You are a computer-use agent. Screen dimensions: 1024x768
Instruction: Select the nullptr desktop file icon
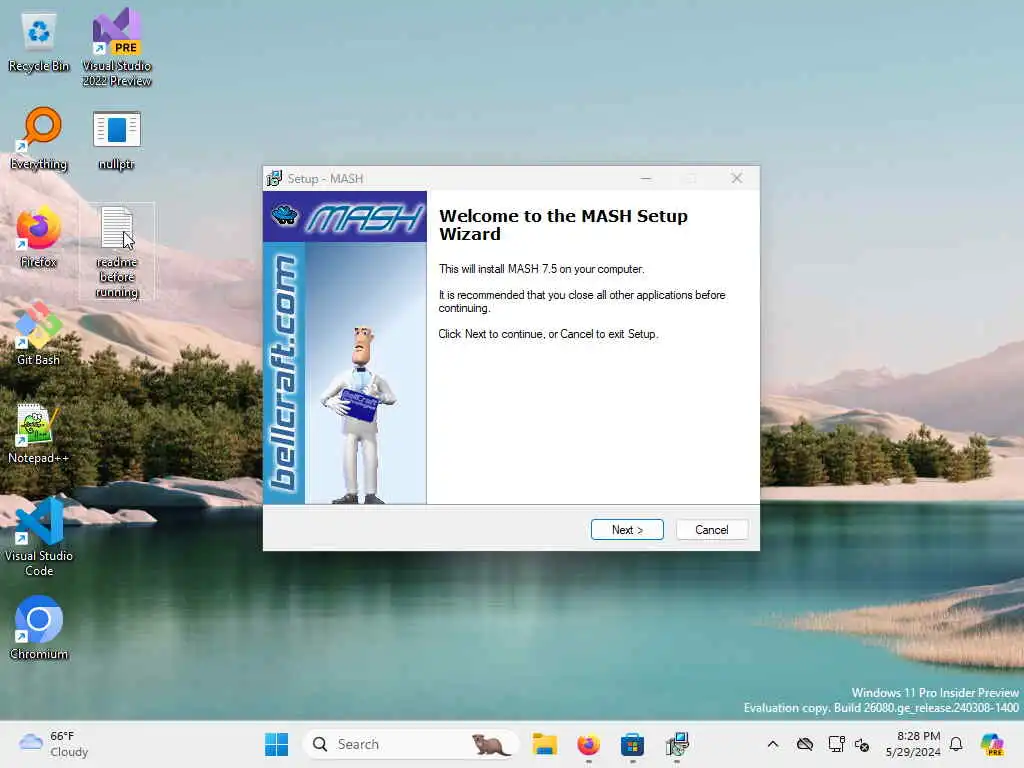pos(116,140)
